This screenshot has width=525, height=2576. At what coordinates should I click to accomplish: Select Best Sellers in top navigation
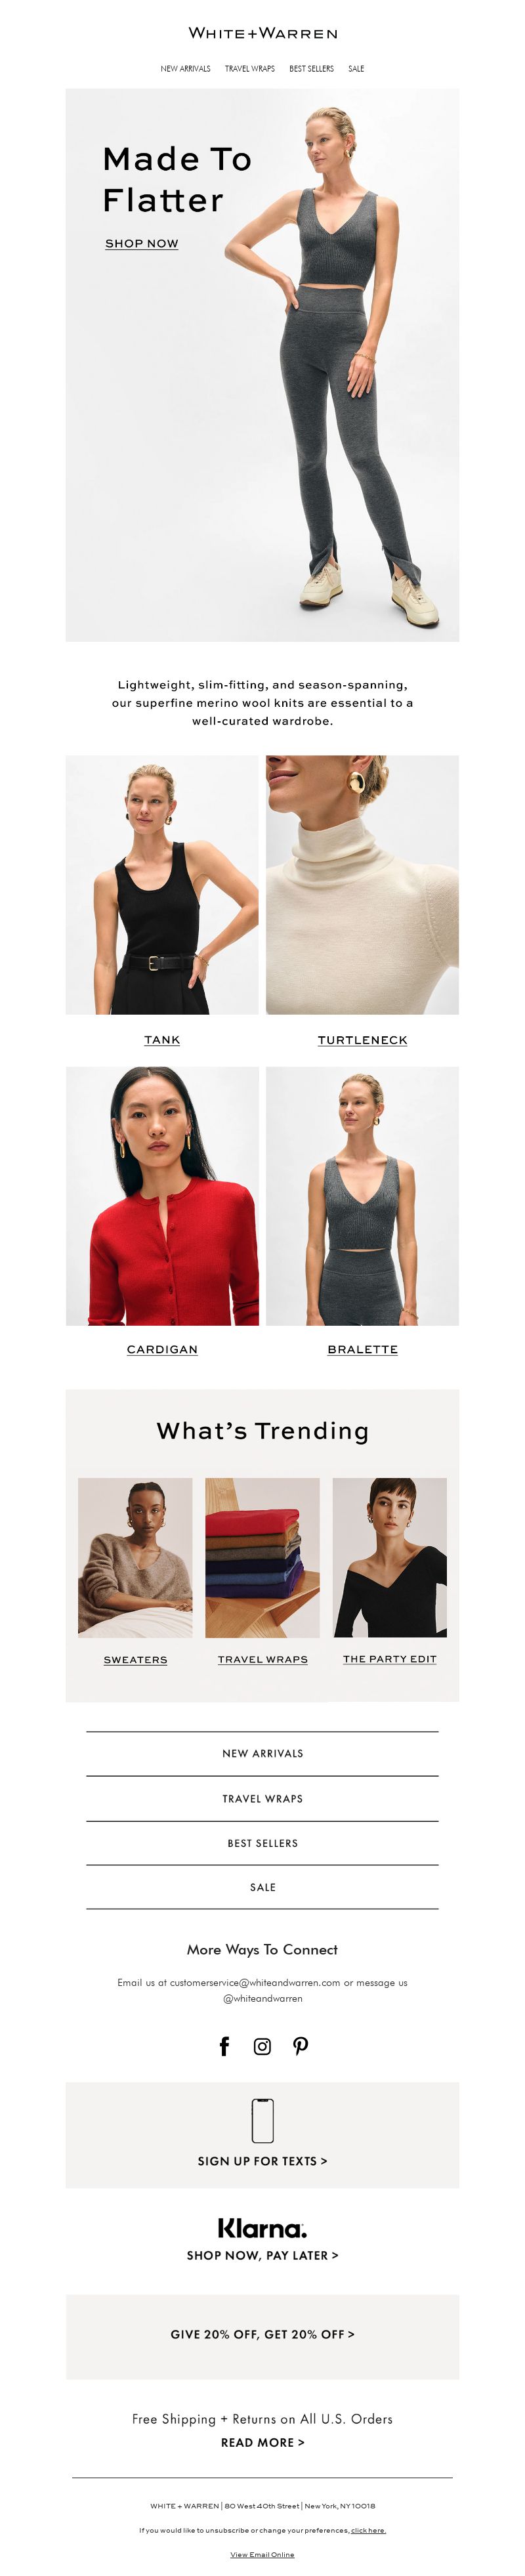(311, 69)
